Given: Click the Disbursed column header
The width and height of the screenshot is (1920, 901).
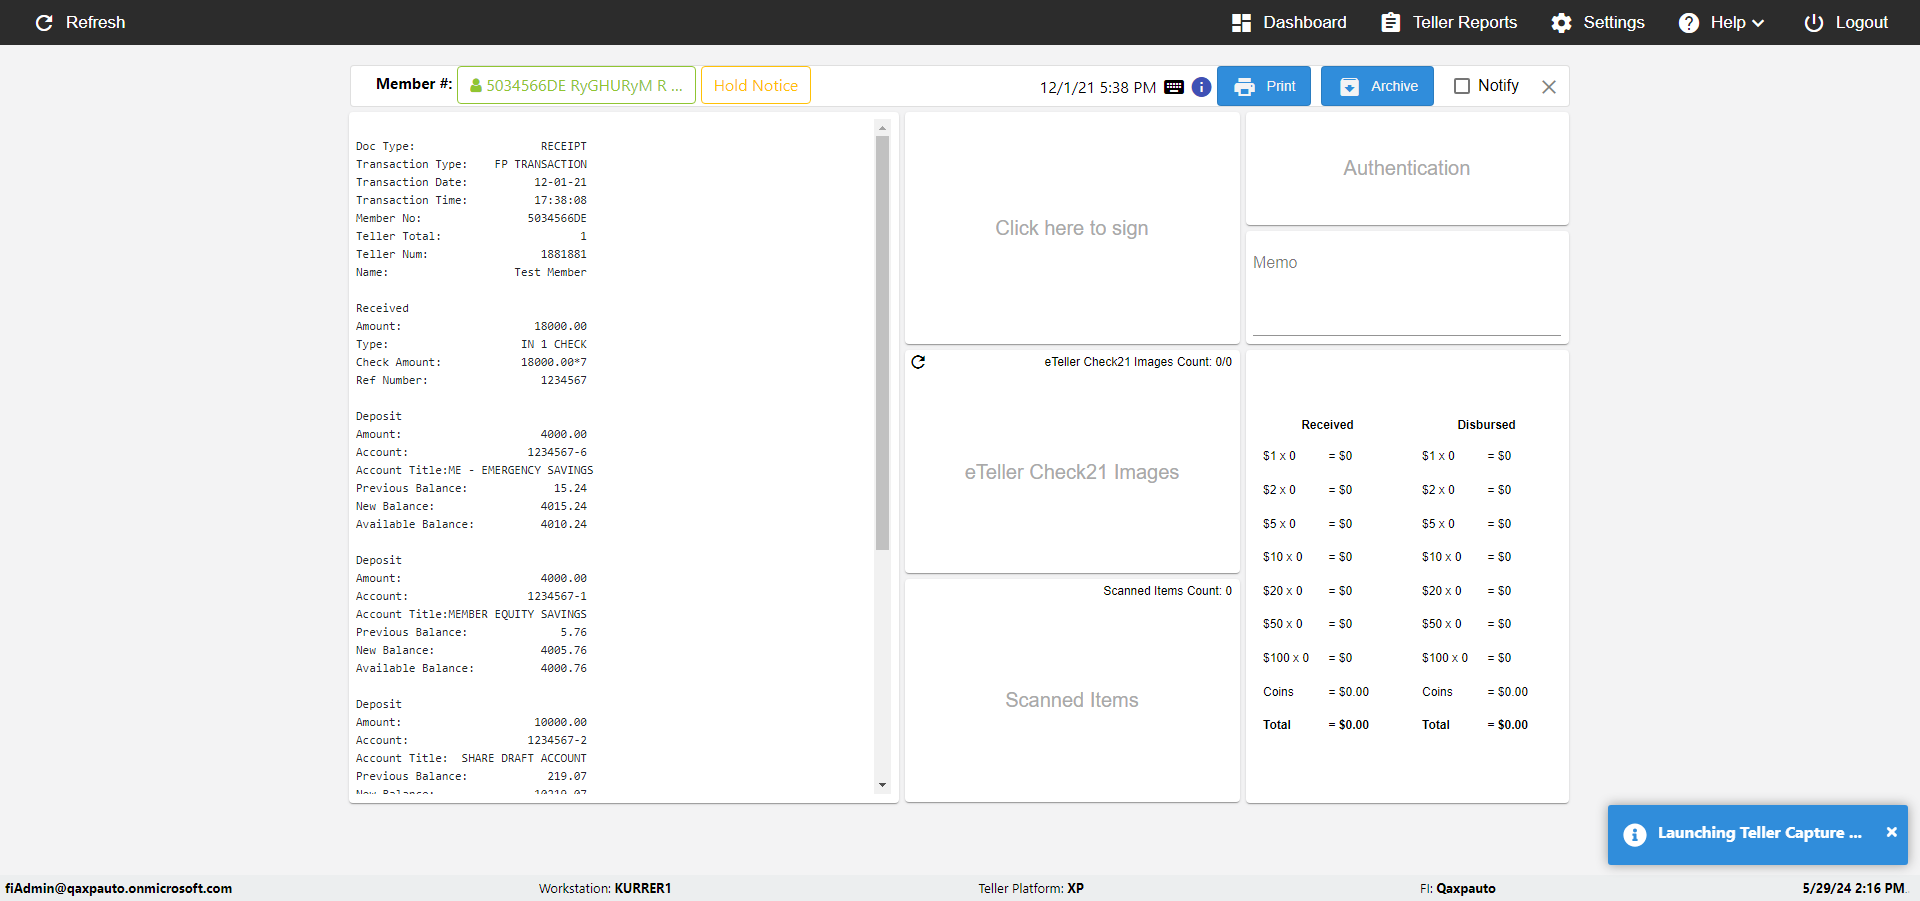Looking at the screenshot, I should 1486,425.
